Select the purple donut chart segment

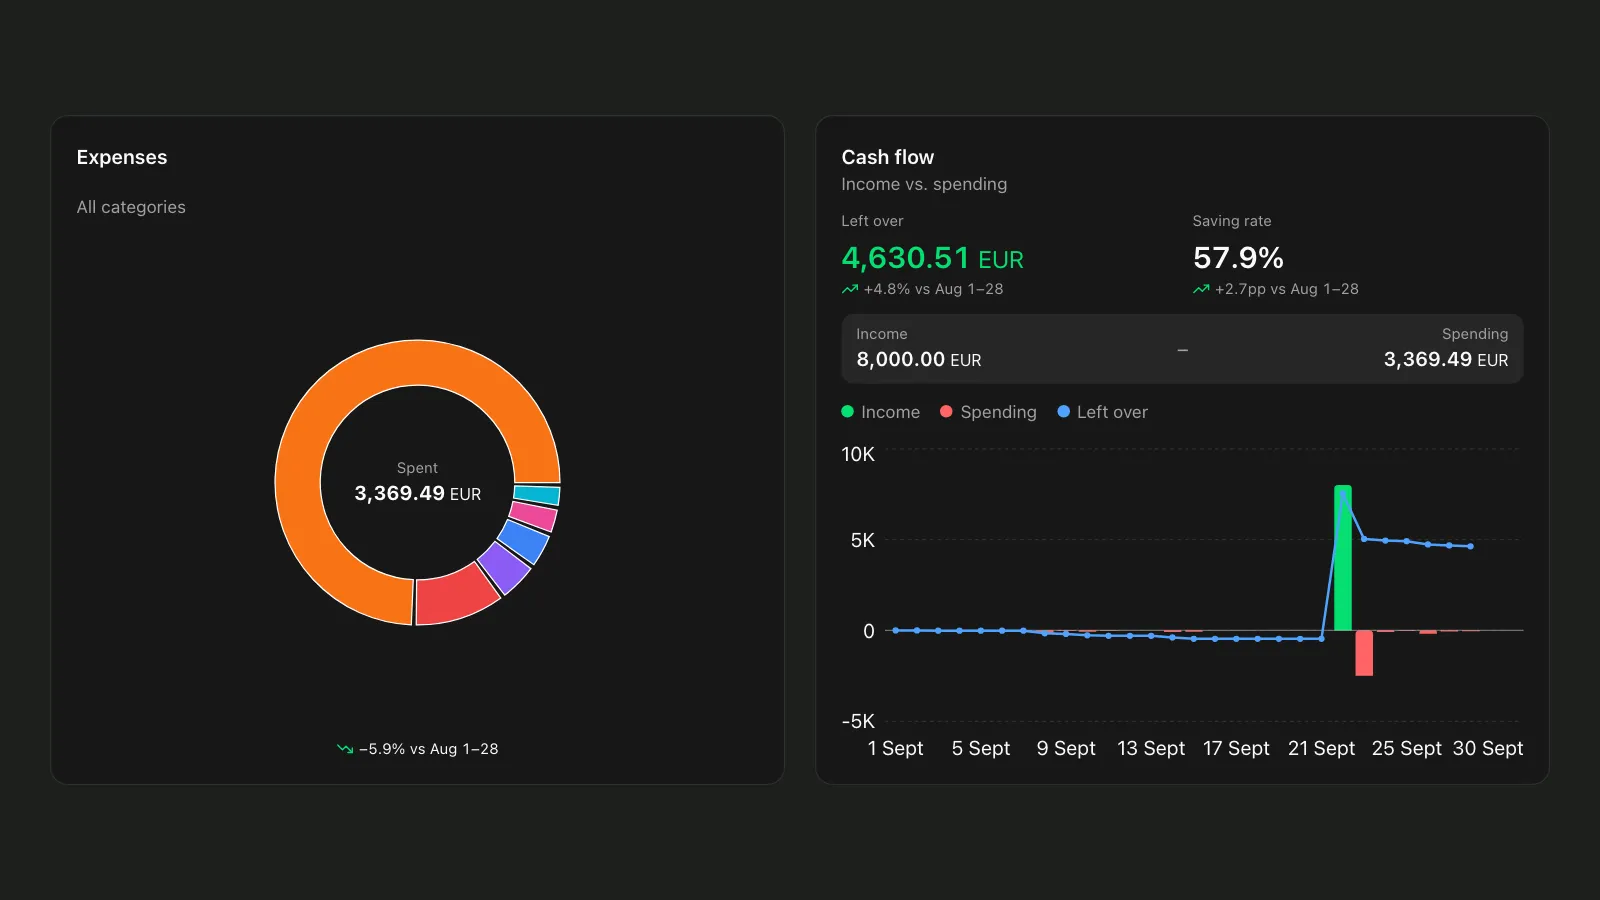(506, 567)
